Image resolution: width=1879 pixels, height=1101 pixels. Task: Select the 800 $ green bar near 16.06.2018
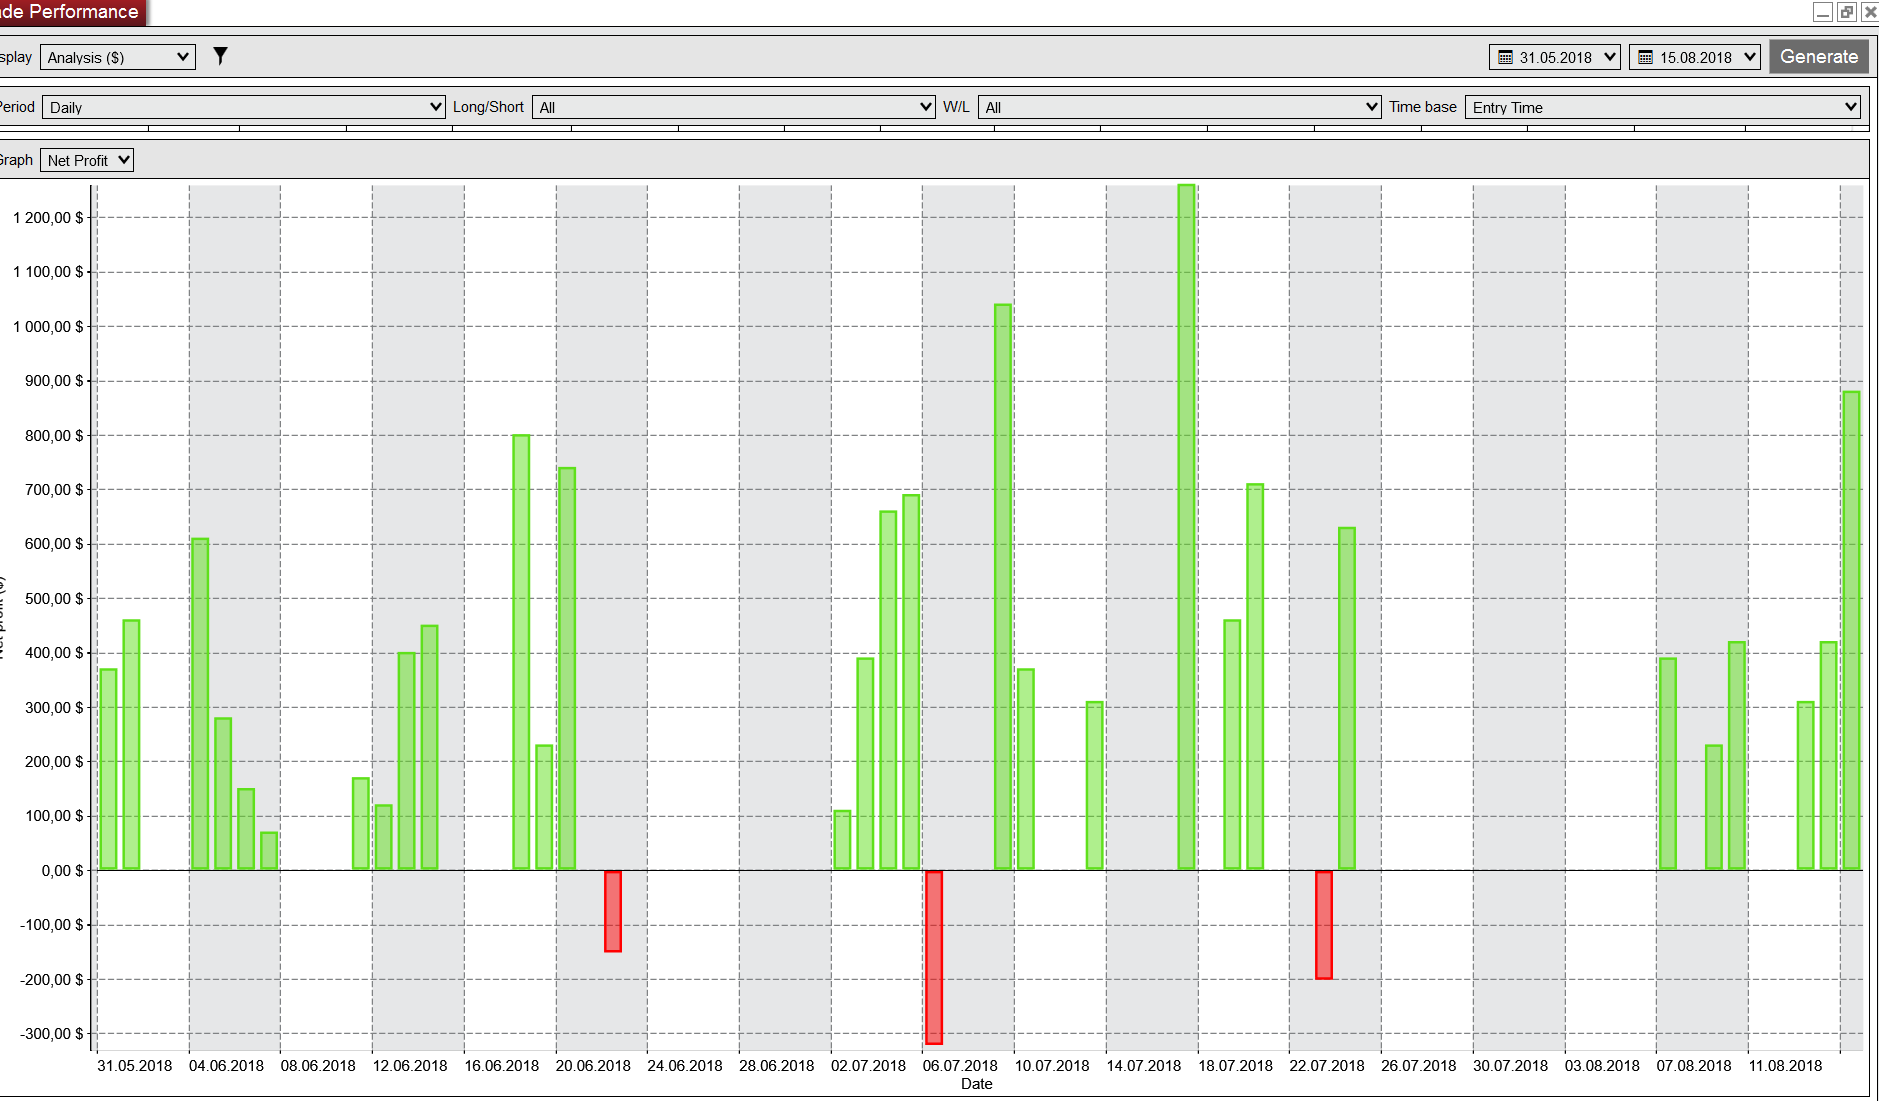click(x=521, y=652)
